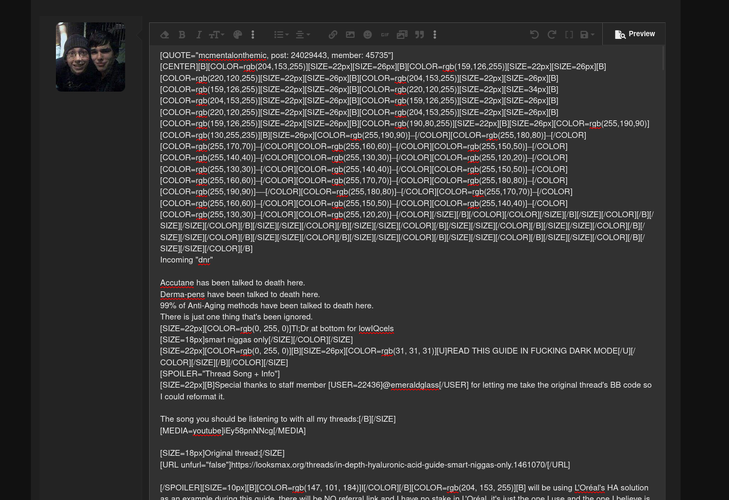
Task: Click the insert link icon
Action: 333,35
